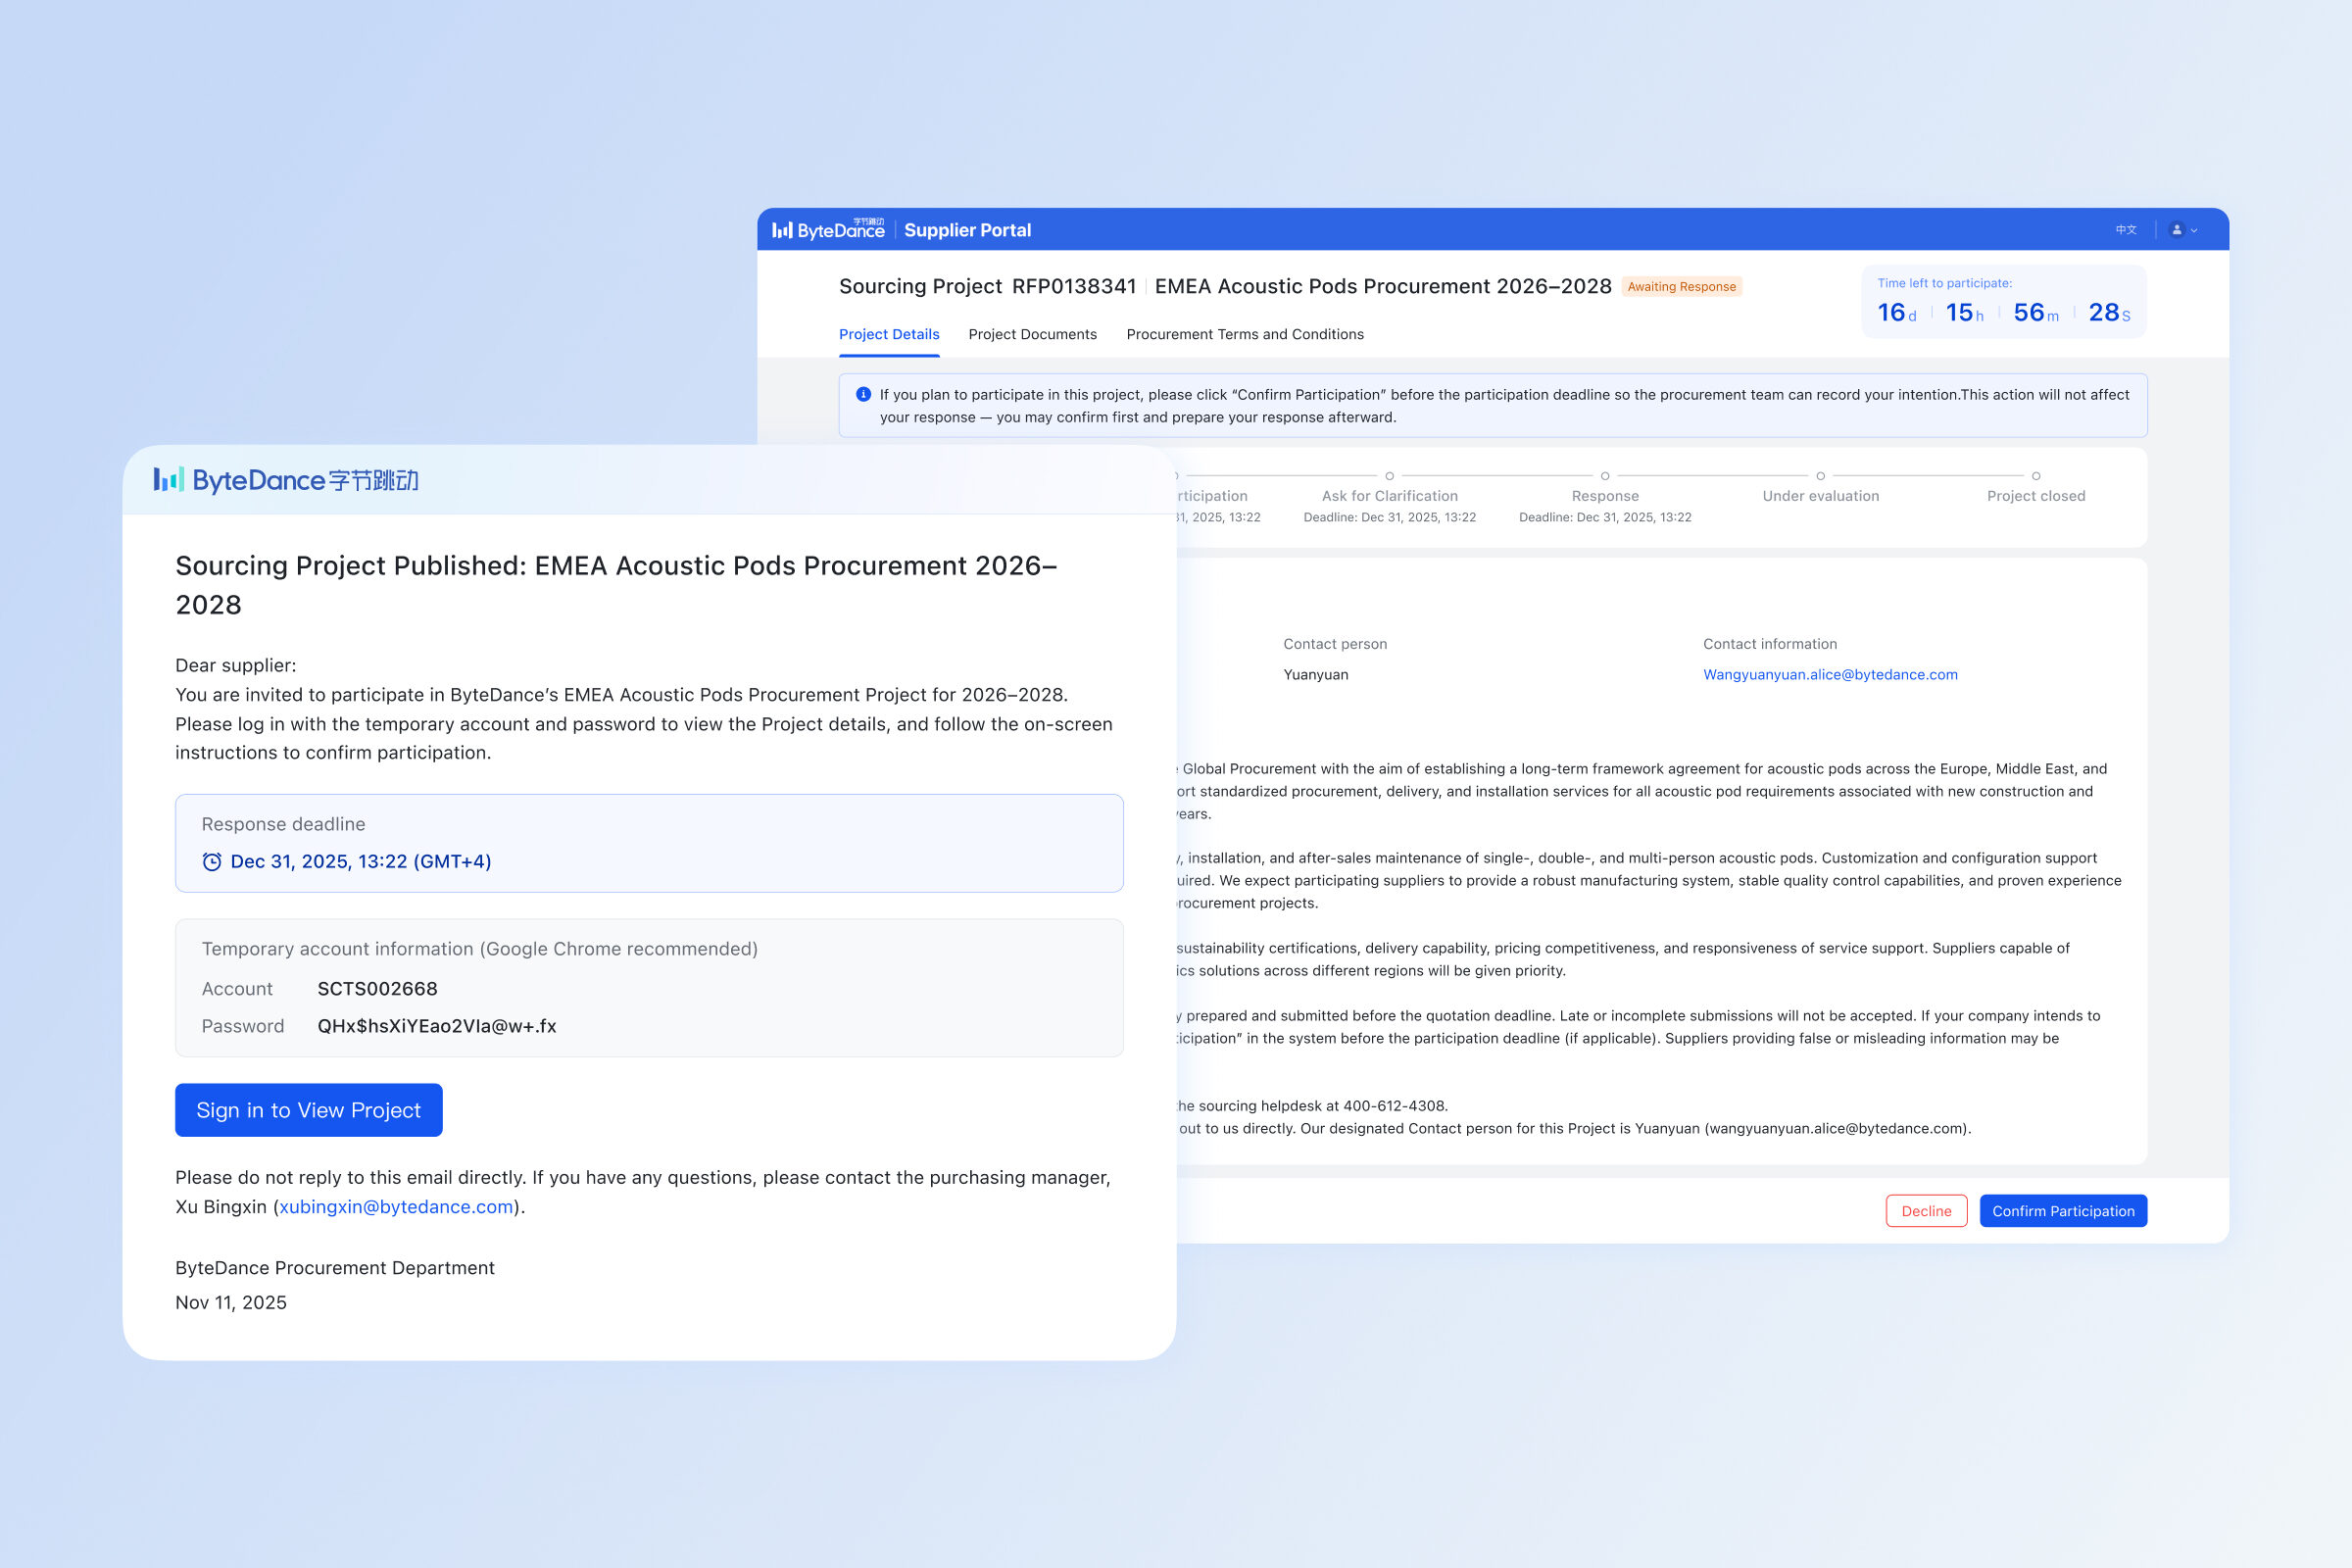Click the ByteDance logo atop the invitation email

pos(287,479)
